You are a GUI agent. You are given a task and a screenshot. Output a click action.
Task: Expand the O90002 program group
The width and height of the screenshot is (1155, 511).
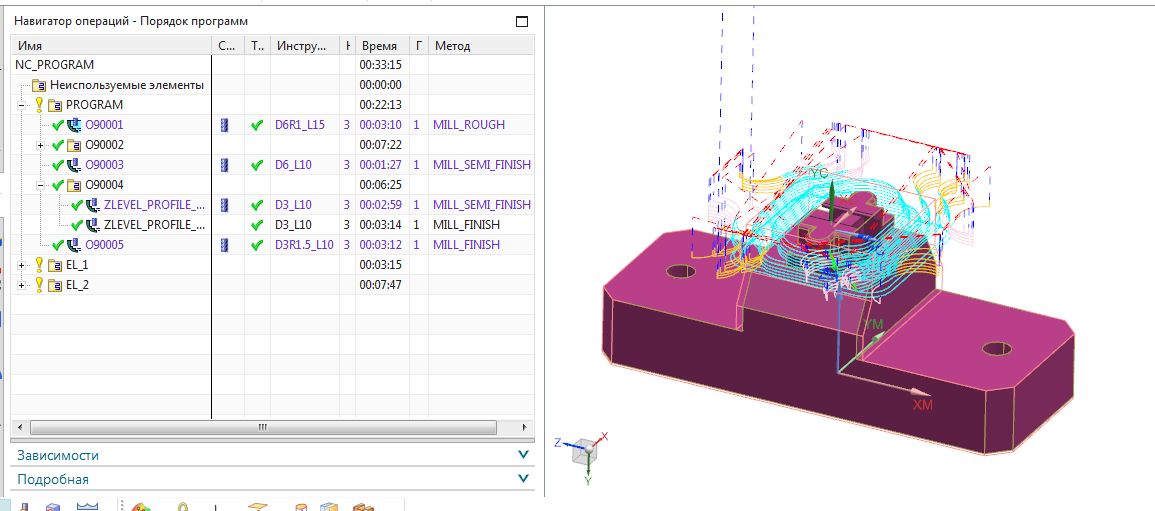pyautogui.click(x=42, y=145)
